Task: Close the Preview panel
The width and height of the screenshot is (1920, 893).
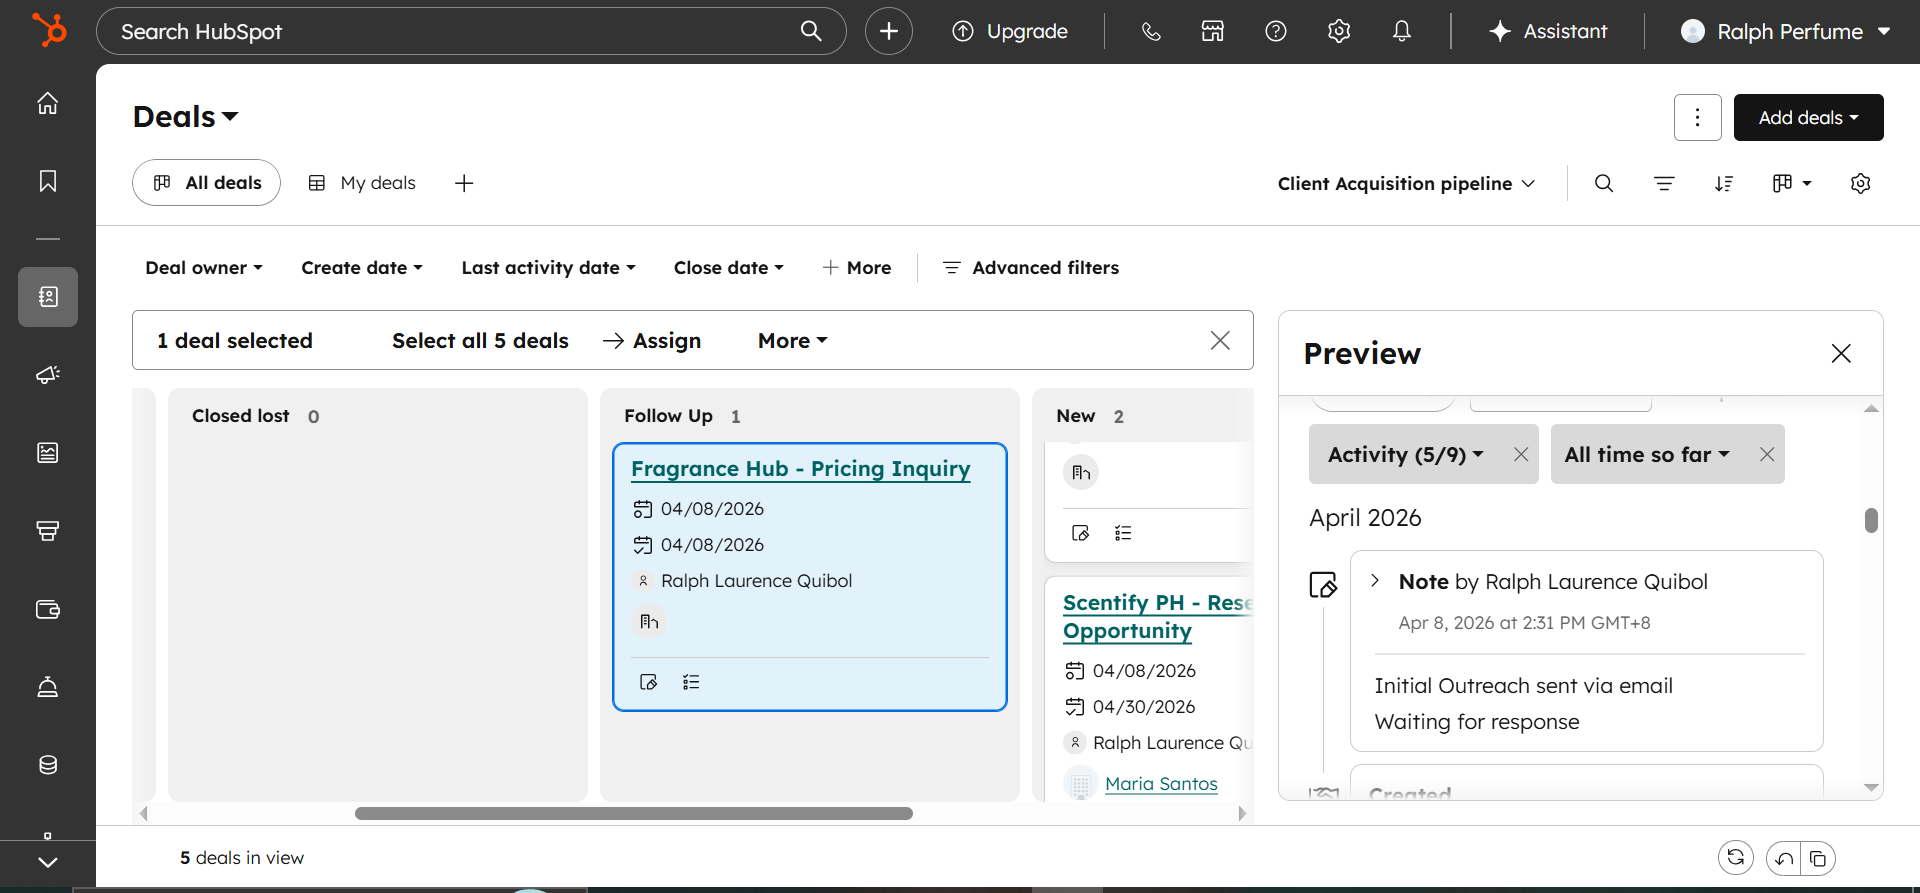Action: tap(1841, 353)
